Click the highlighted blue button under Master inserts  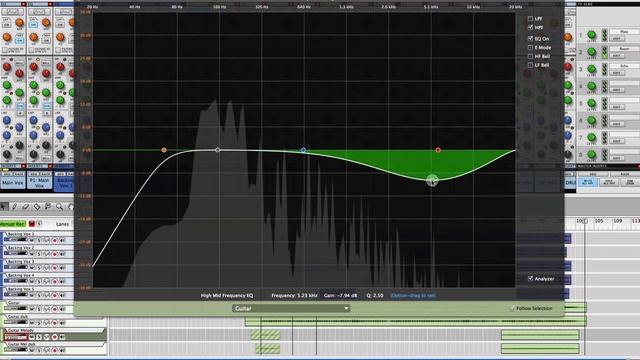pos(588,182)
